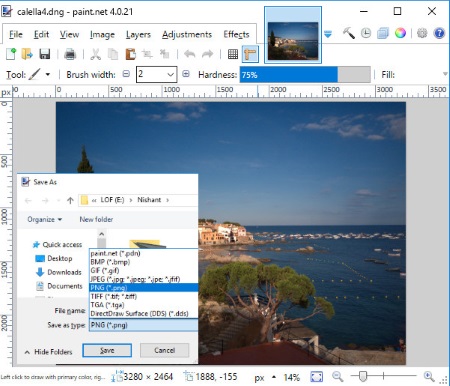450x386 pixels.
Task: Increase brush width with plus button
Action: click(186, 74)
